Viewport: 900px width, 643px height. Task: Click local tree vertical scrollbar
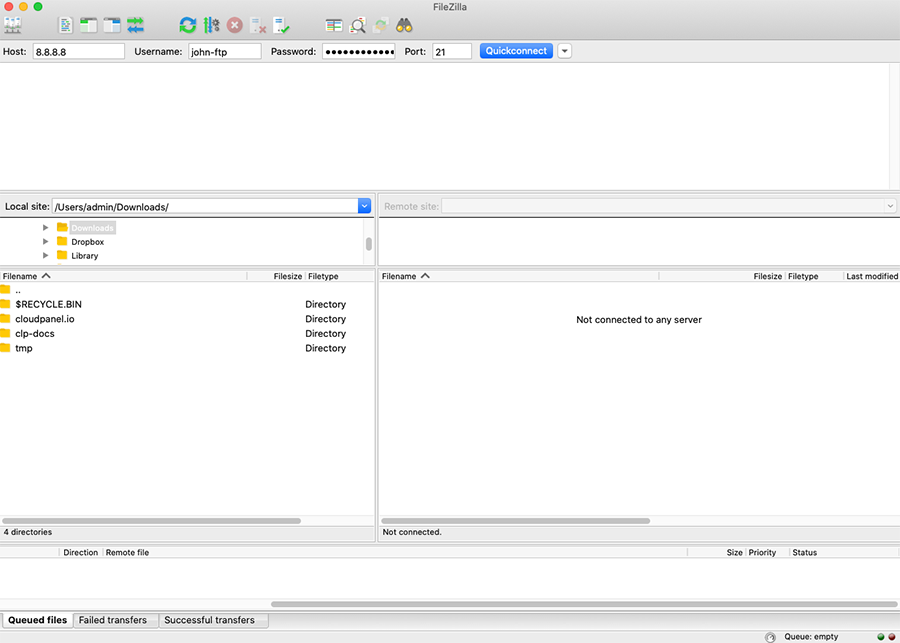368,243
